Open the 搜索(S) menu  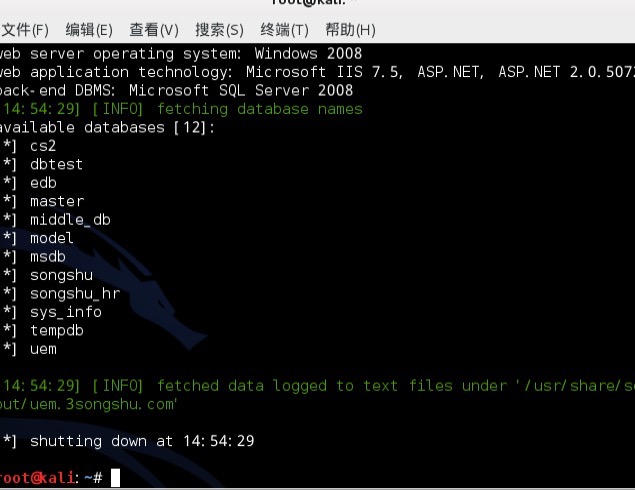pos(219,30)
